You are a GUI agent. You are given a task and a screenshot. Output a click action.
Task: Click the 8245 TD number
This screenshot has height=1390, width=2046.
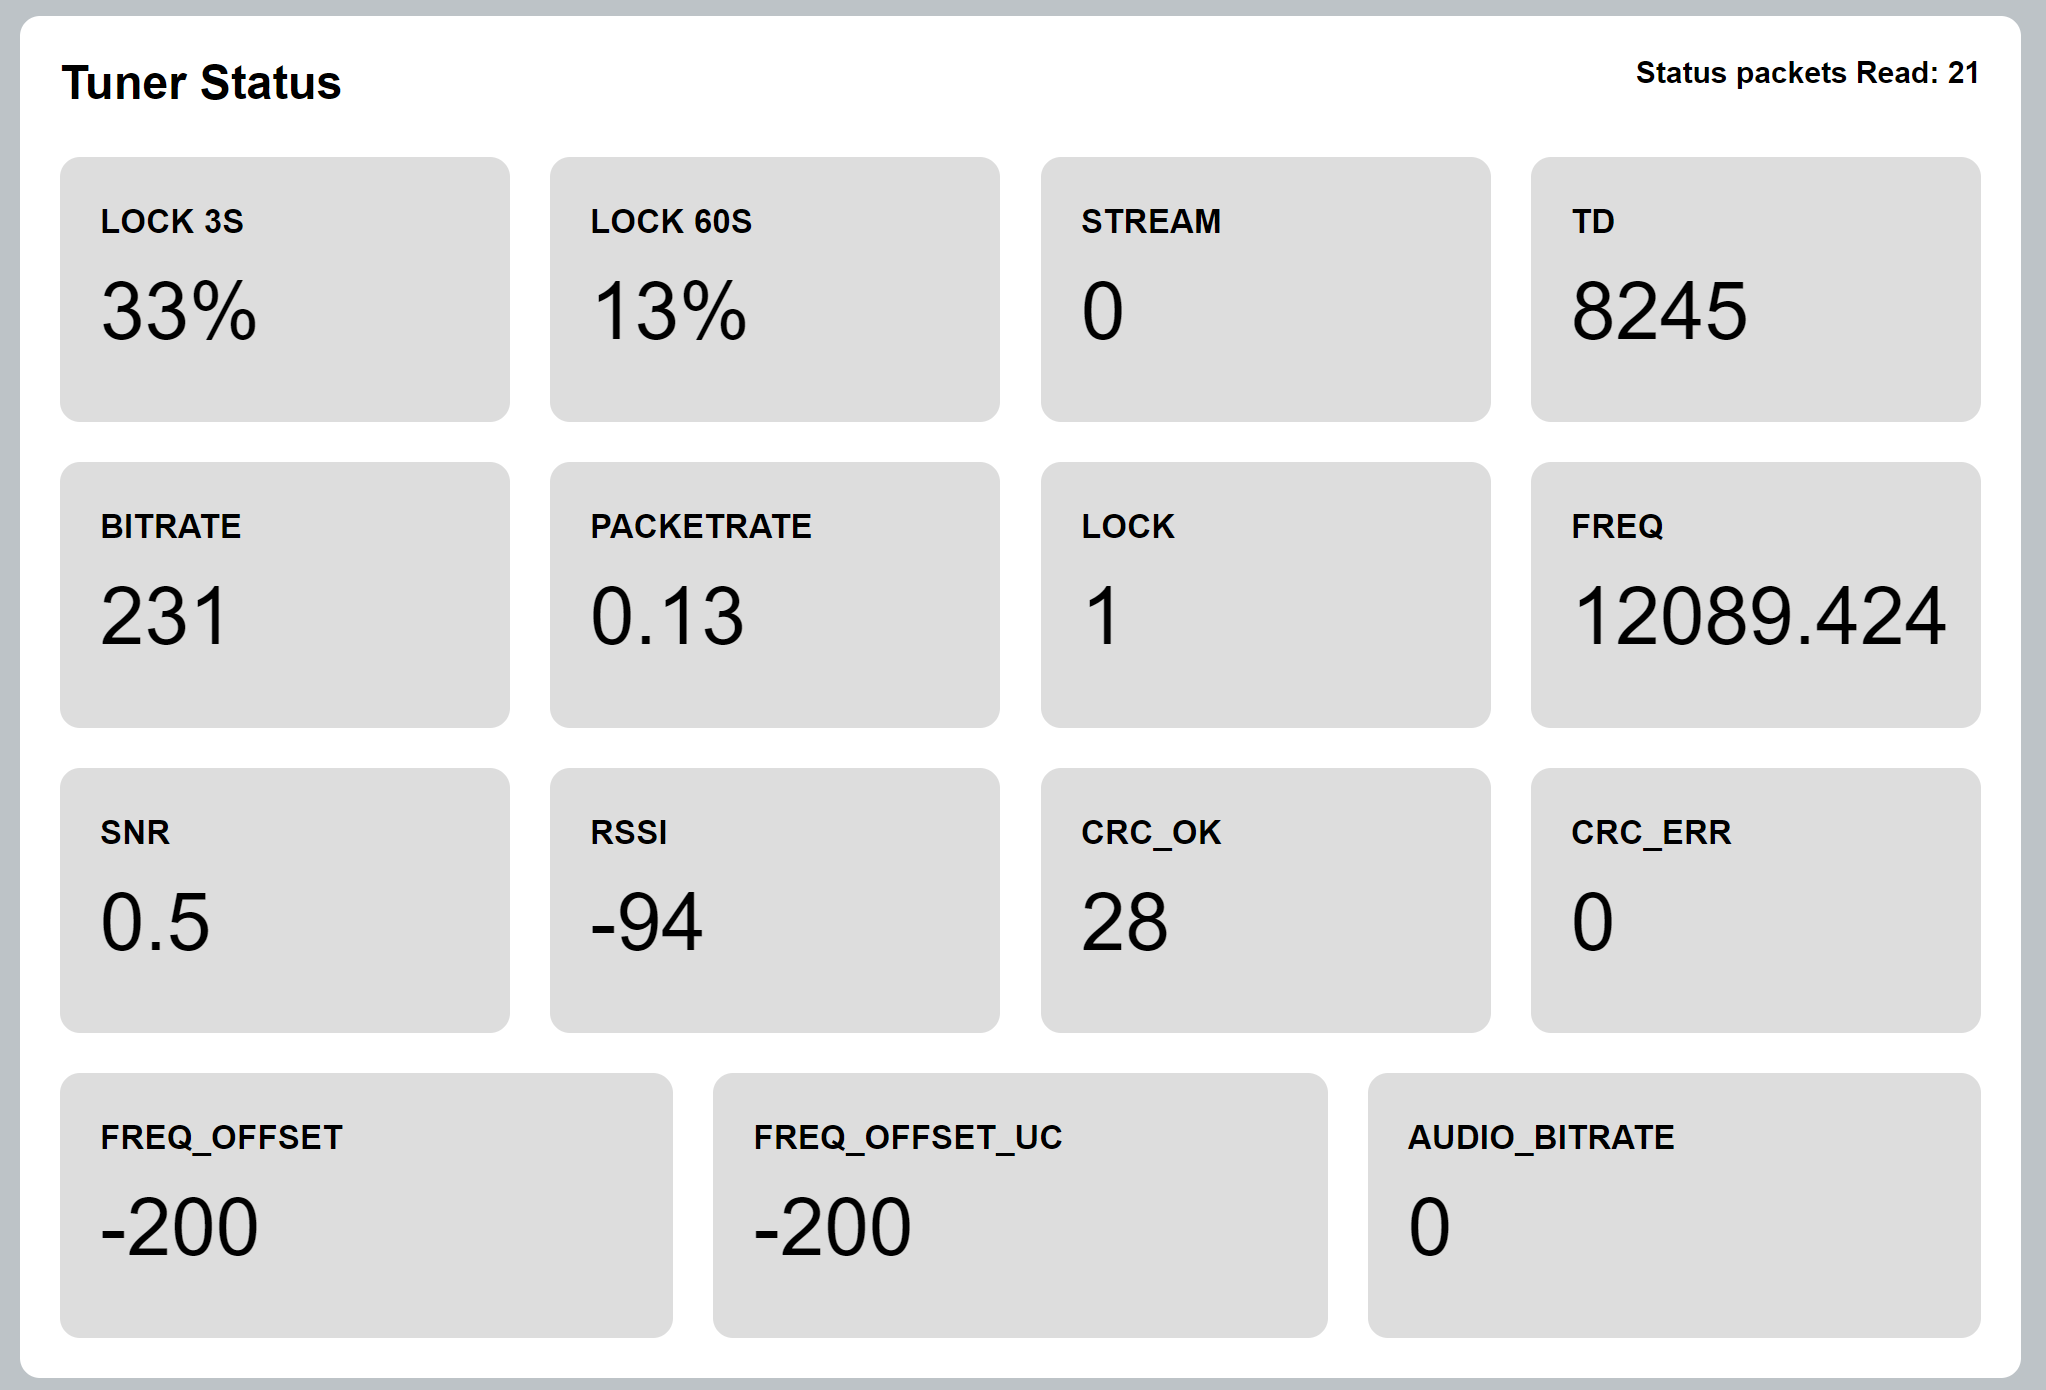(1659, 311)
